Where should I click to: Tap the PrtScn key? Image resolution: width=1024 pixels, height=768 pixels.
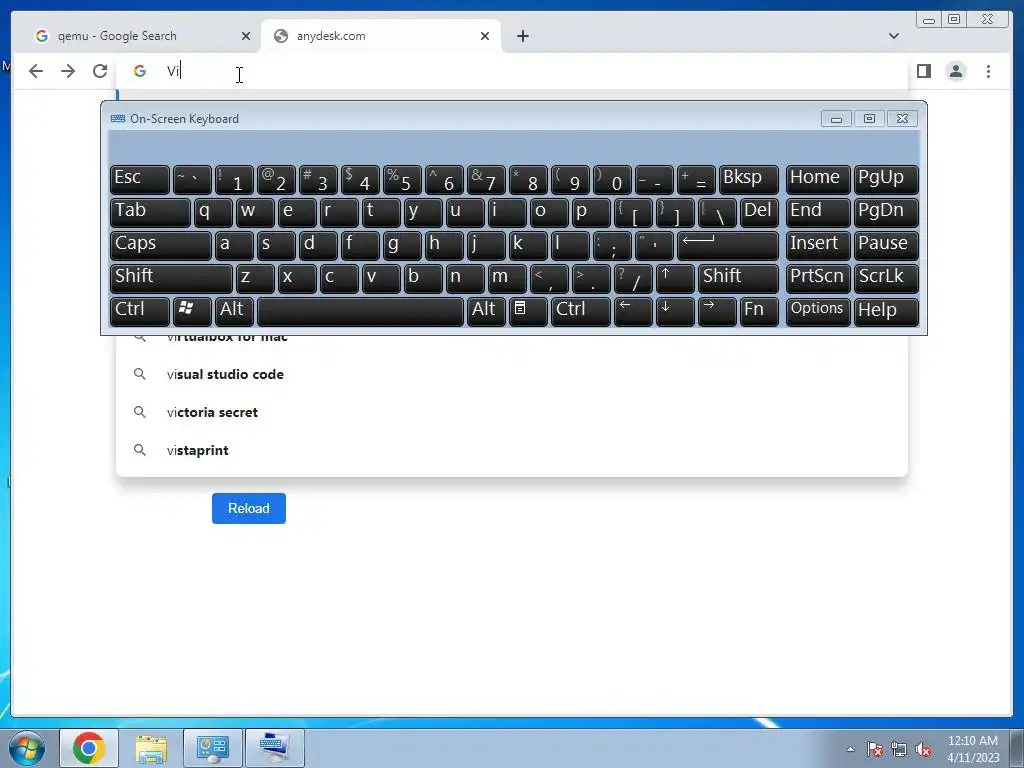click(x=818, y=278)
